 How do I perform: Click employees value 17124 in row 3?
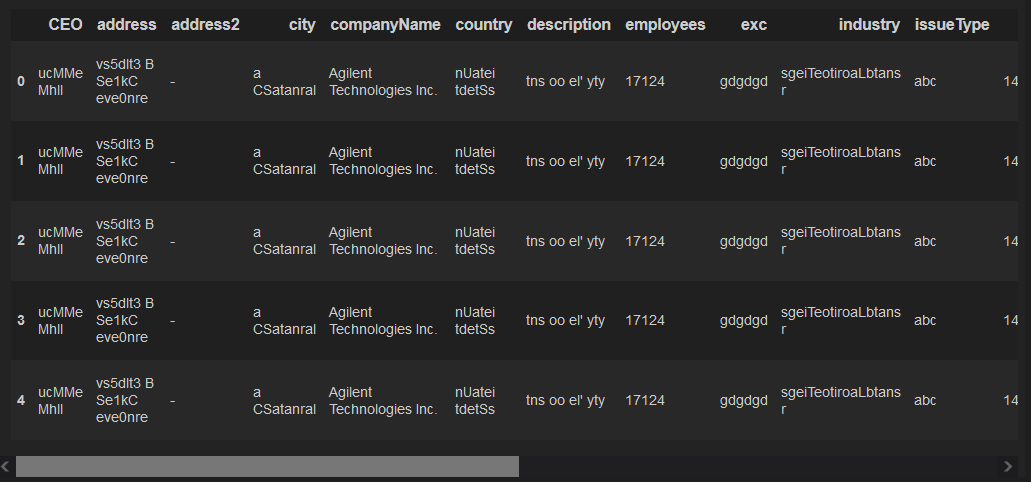645,321
